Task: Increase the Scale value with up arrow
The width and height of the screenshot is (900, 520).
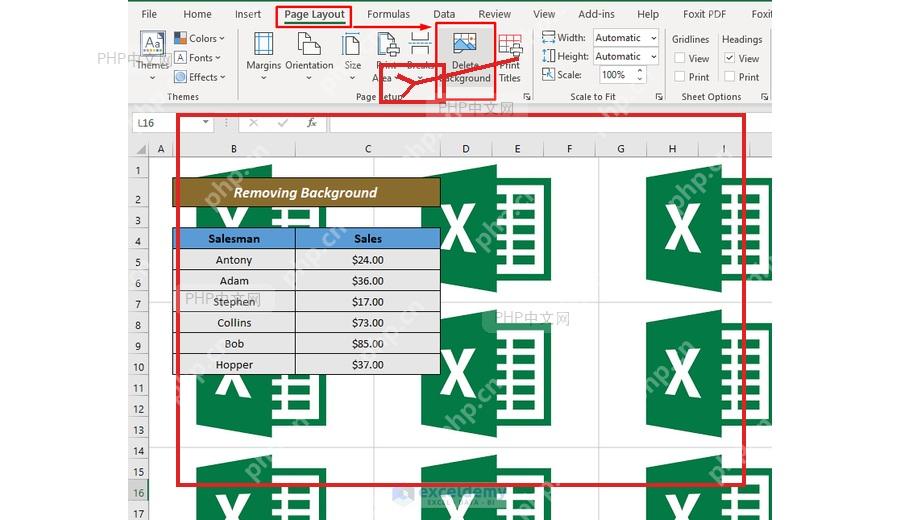Action: tap(640, 71)
